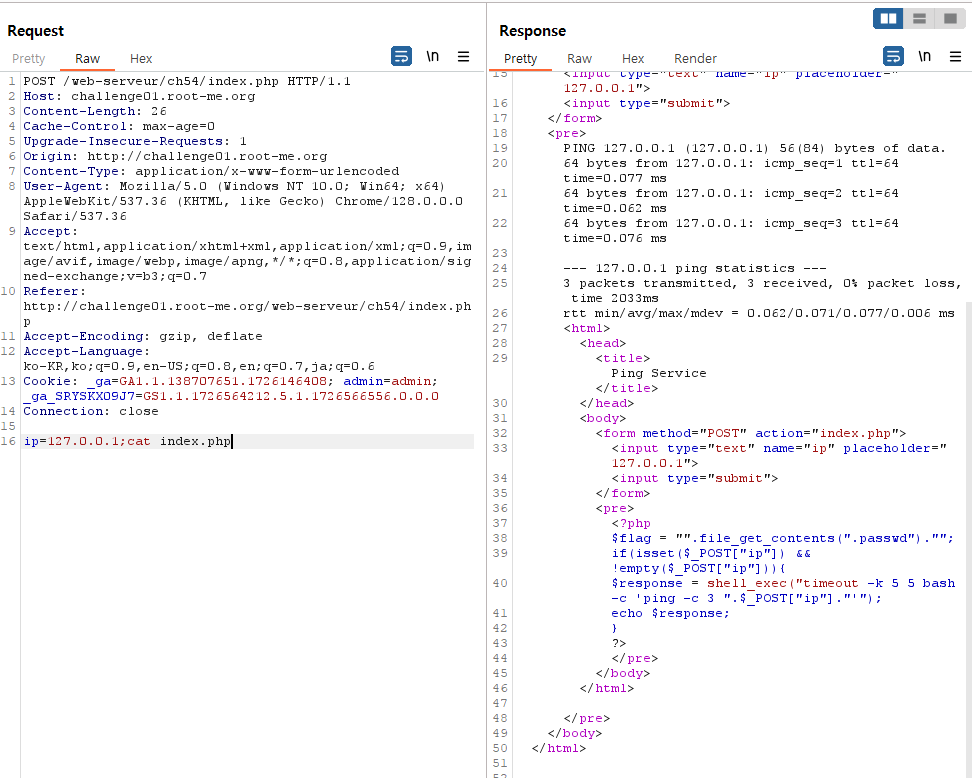Switch Response view to Raw tab
This screenshot has height=778, width=972.
click(x=579, y=58)
